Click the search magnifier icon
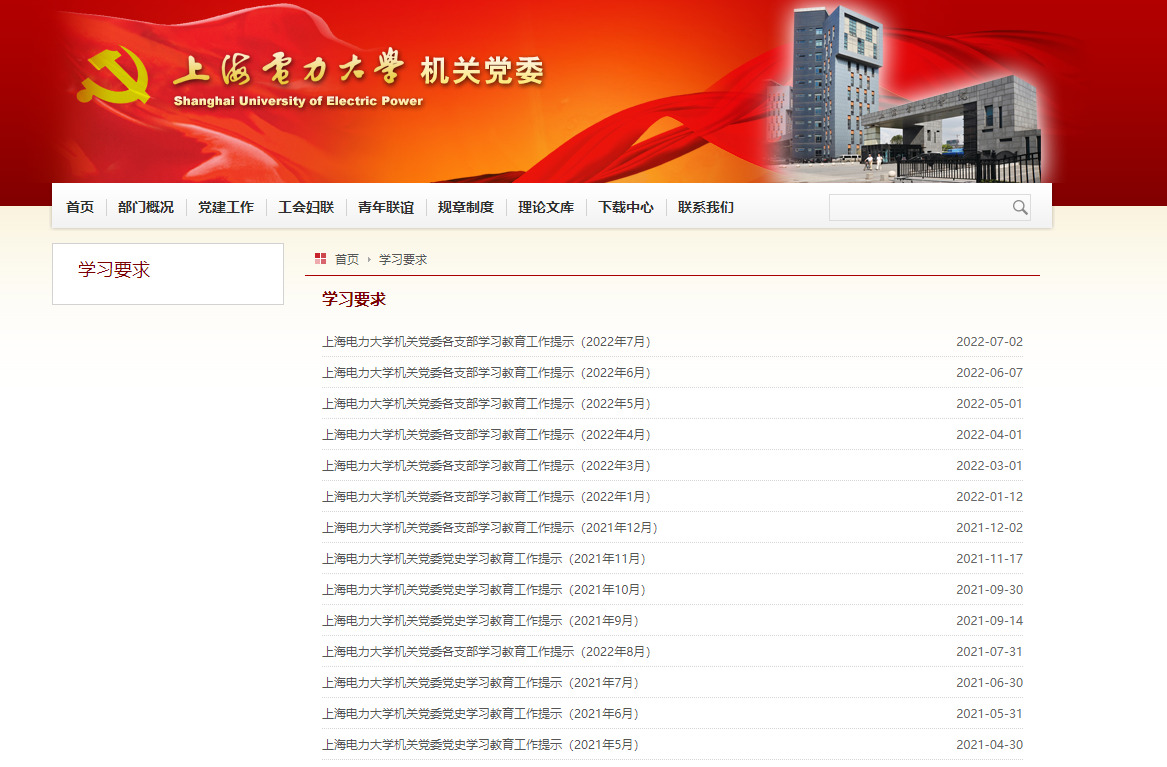Image resolution: width=1167 pixels, height=767 pixels. tap(1020, 208)
